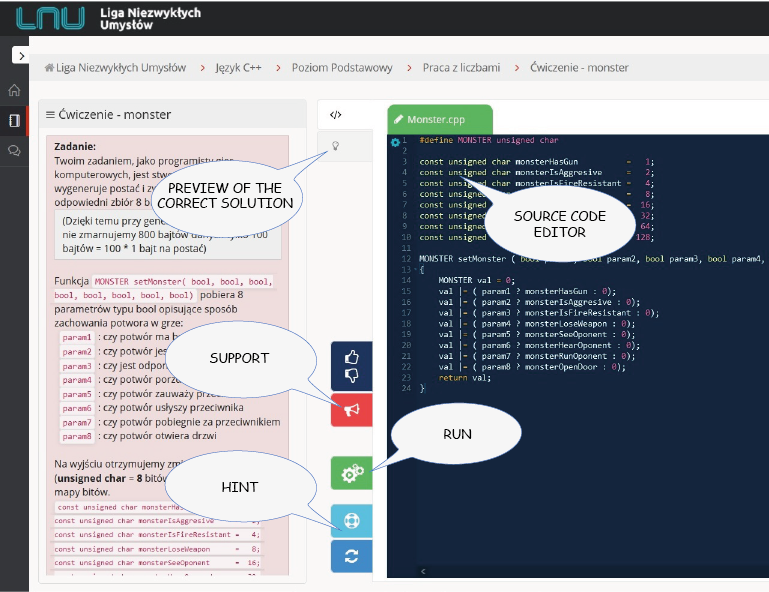The width and height of the screenshot is (769, 592).
Task: Toggle the Ćwiczenie - monster panel menu icon
Action: tap(49, 115)
